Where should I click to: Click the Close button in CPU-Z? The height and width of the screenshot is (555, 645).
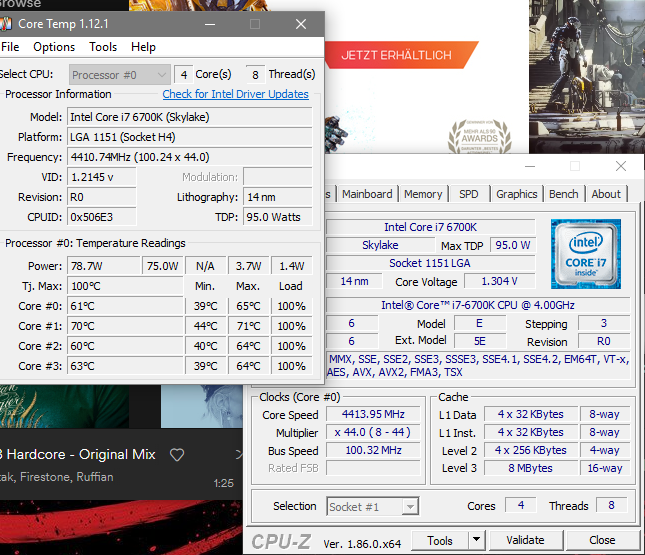pos(602,540)
